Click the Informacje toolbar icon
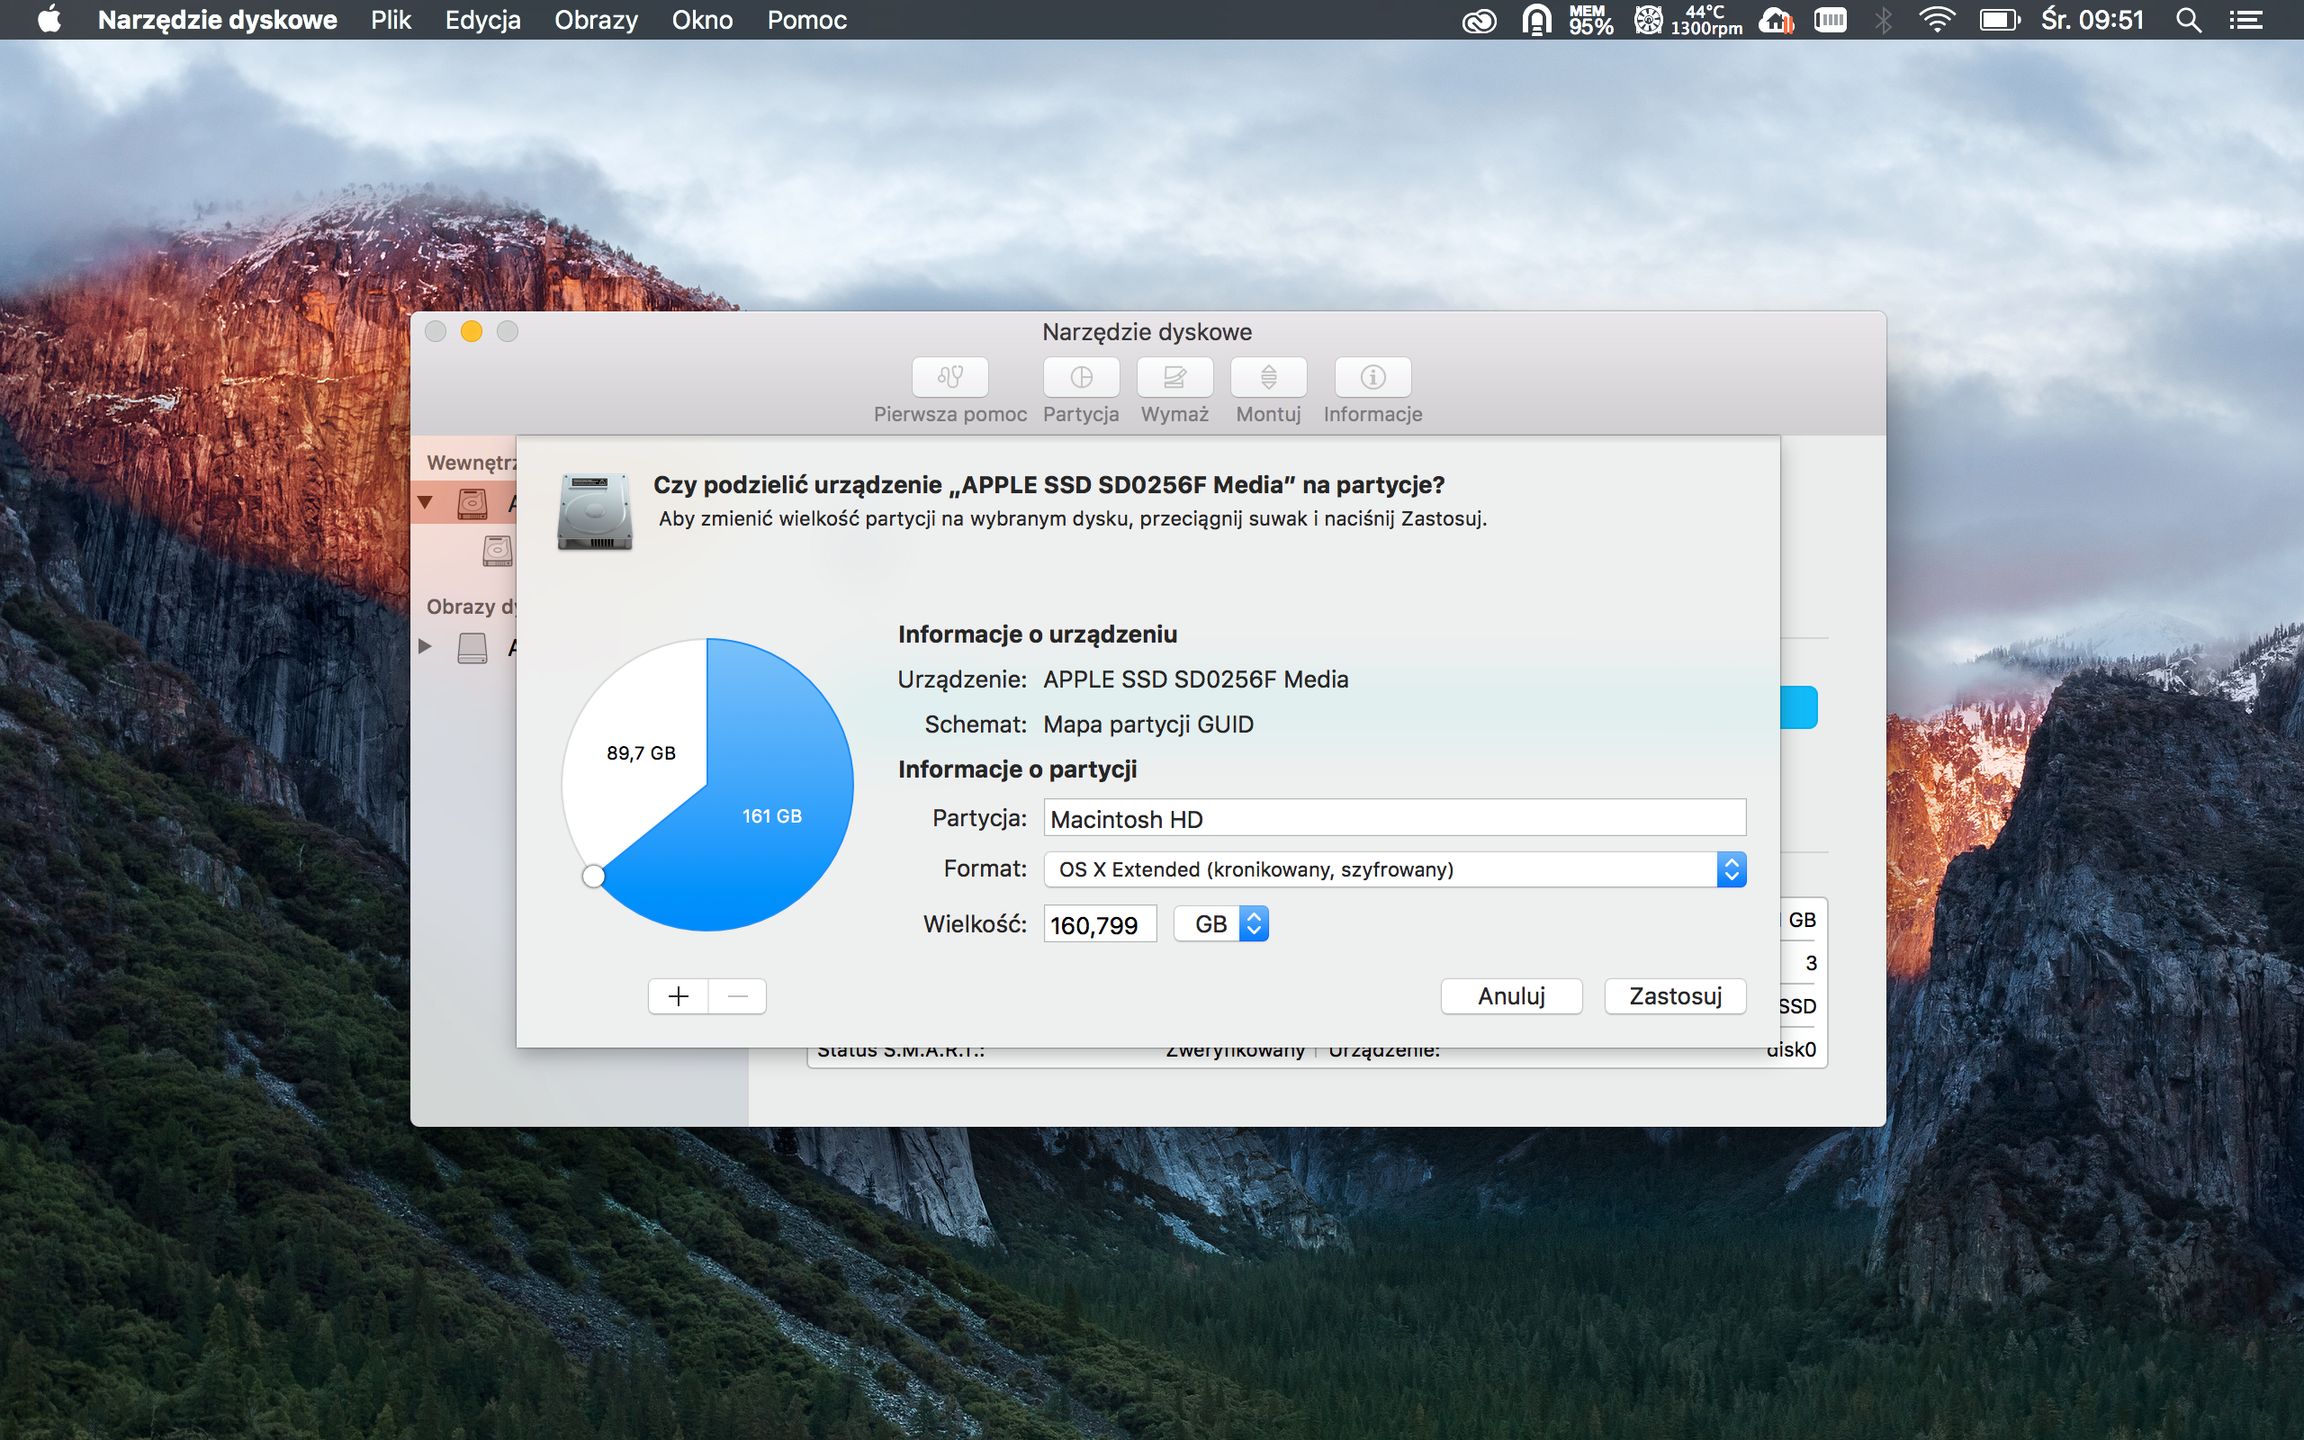This screenshot has height=1440, width=2304. click(x=1372, y=378)
